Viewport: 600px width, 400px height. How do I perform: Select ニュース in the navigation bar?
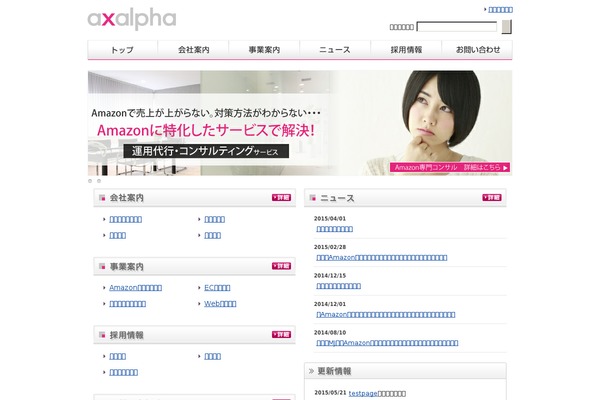click(x=335, y=50)
